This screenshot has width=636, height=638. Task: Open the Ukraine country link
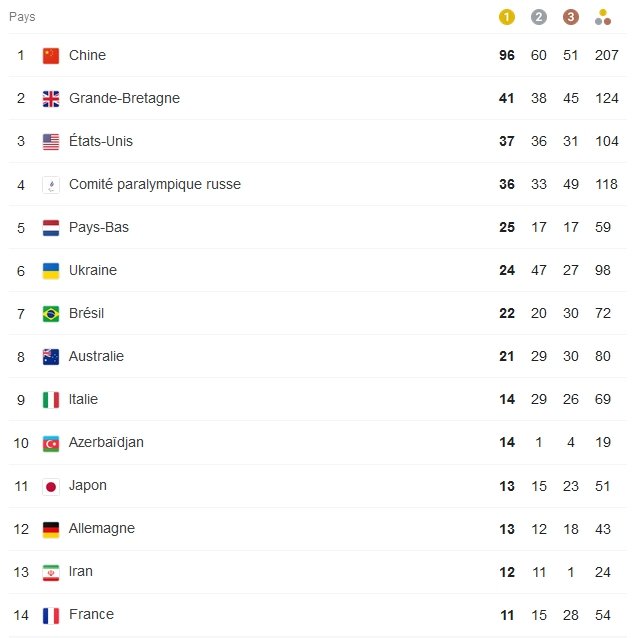[93, 270]
